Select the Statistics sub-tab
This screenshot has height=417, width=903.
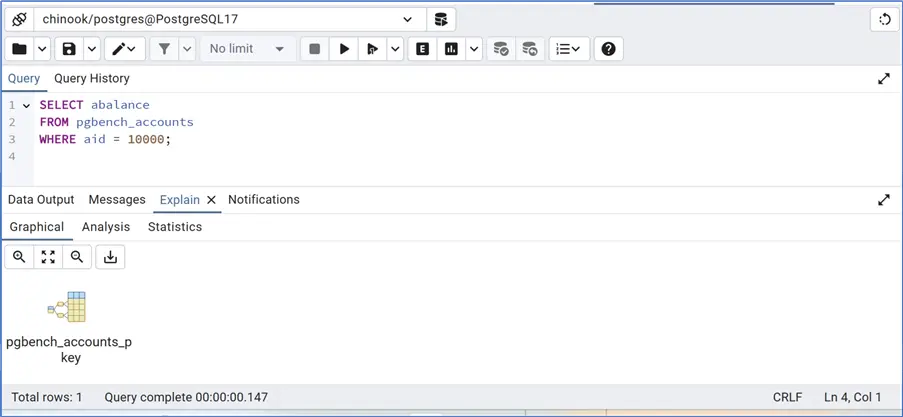[x=175, y=227]
